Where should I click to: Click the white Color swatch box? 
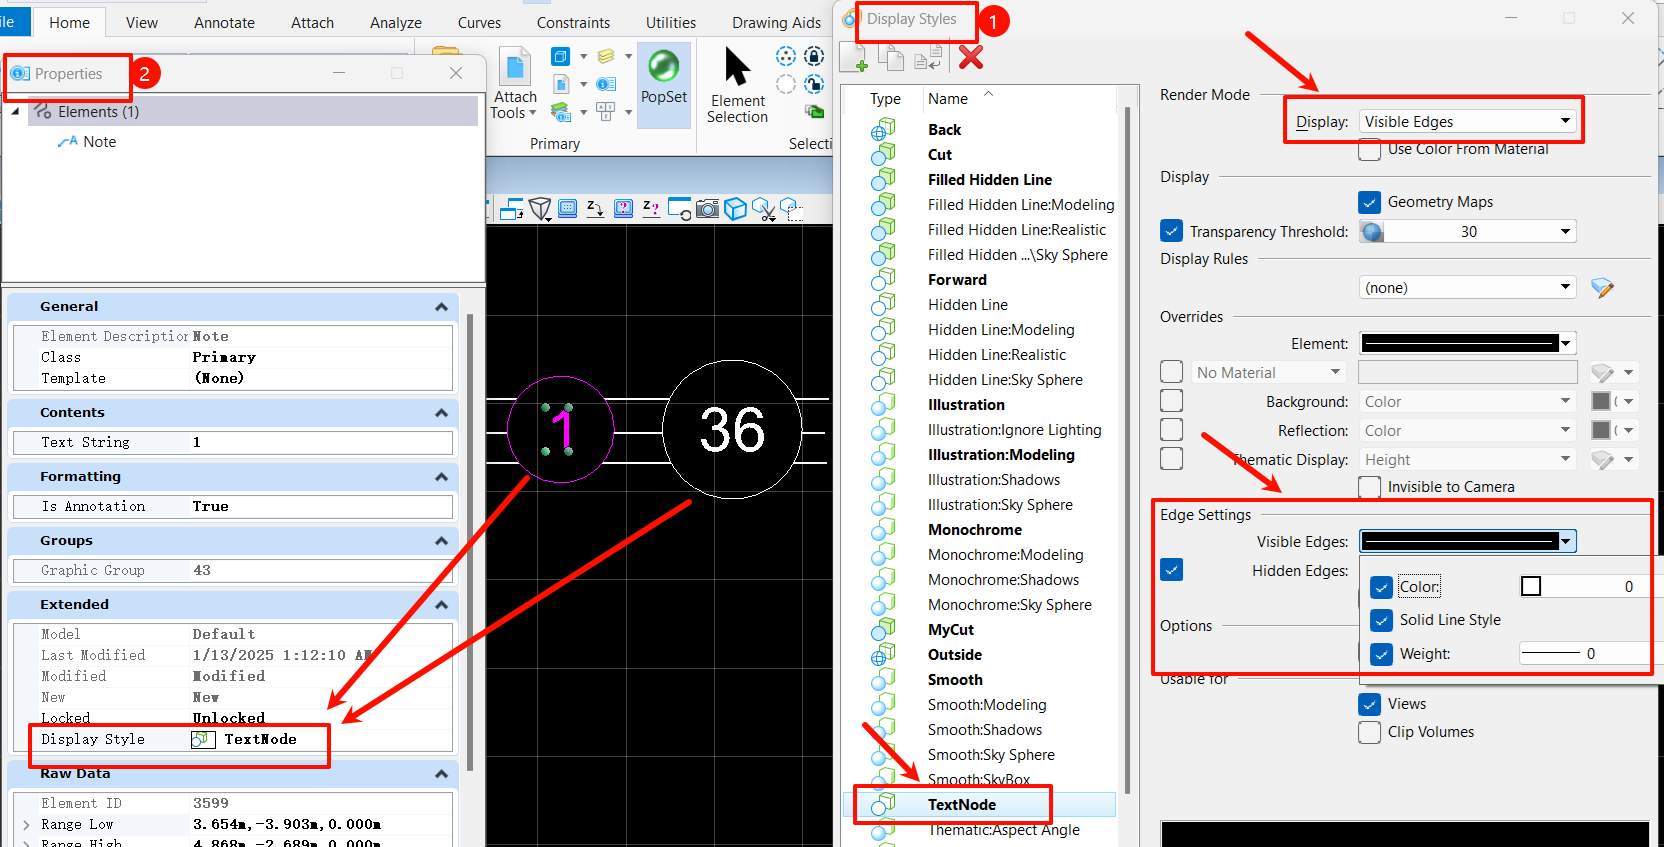[1530, 586]
